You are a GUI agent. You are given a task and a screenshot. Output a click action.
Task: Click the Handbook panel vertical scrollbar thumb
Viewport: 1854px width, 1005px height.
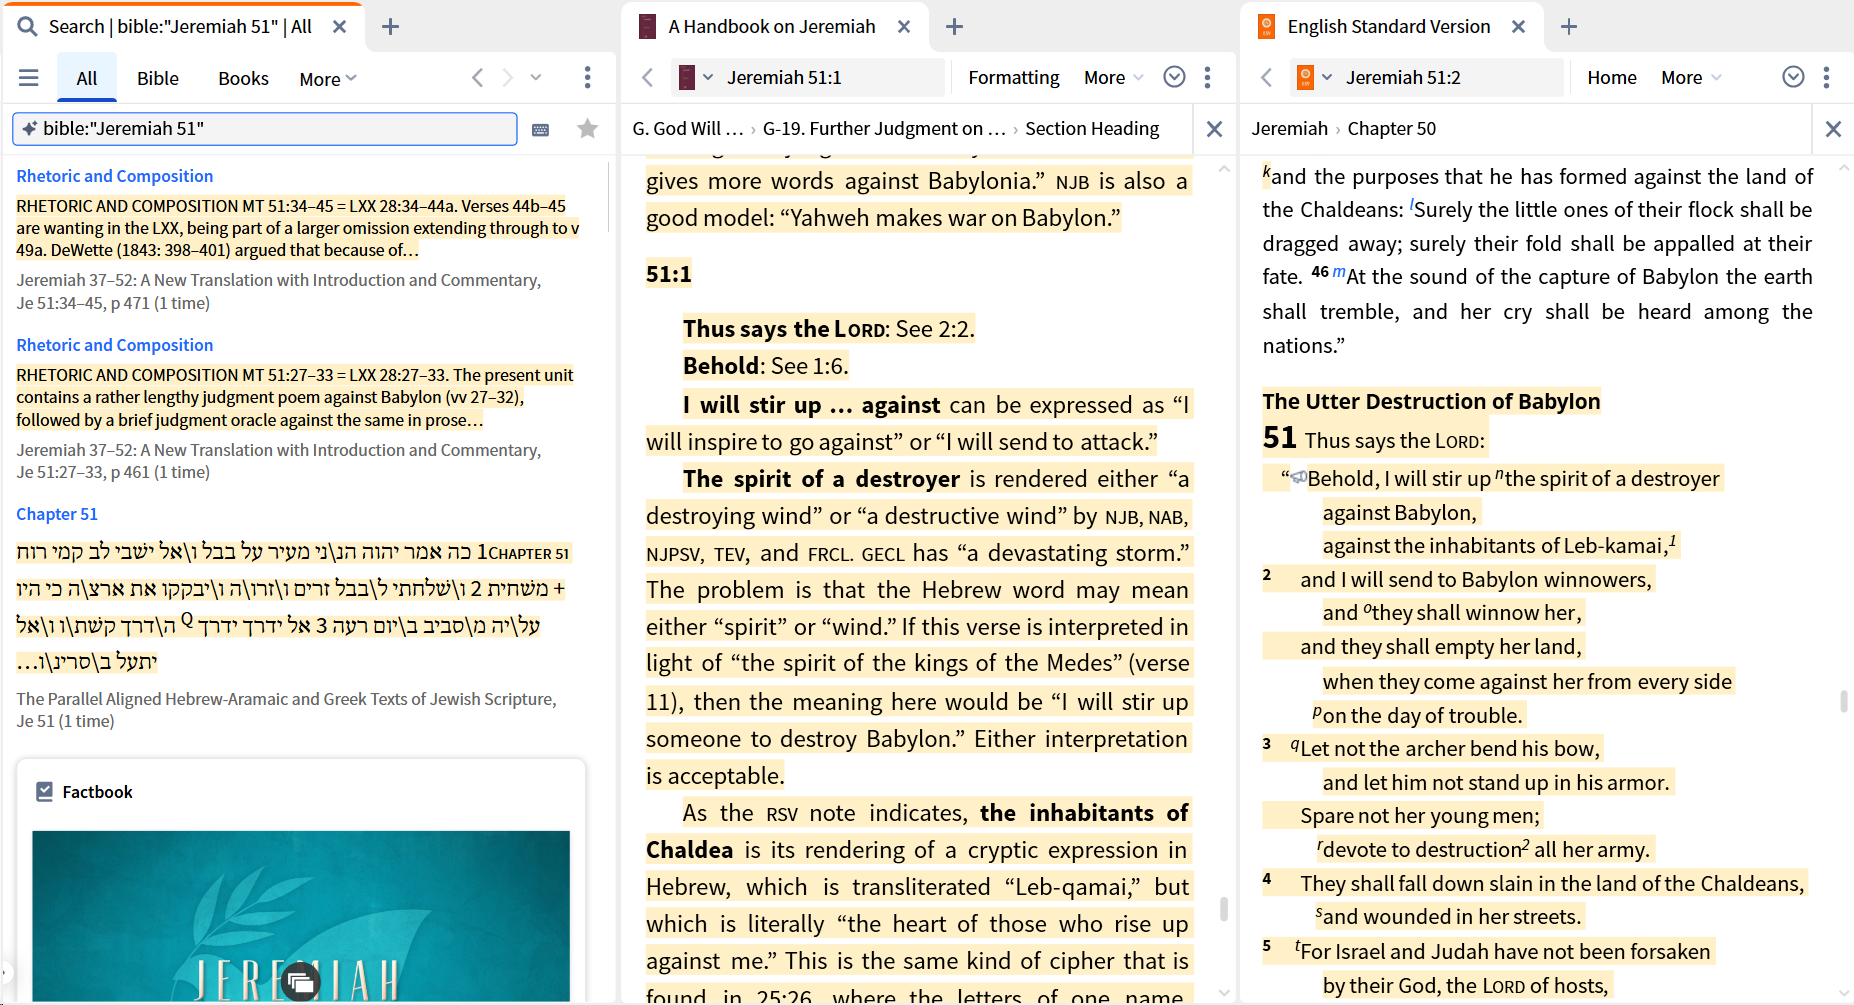(1223, 909)
